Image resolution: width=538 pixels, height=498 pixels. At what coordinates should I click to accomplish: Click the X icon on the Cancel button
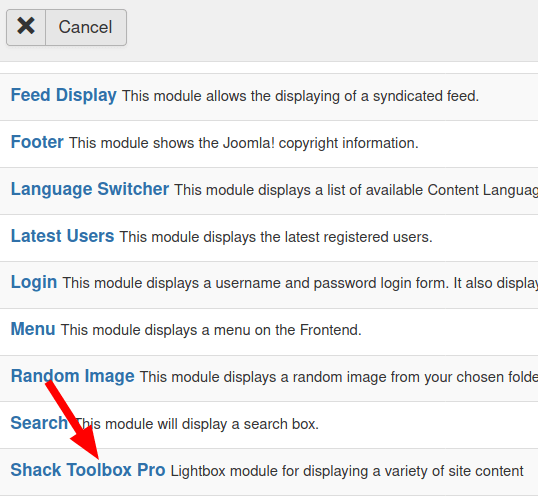[26, 27]
